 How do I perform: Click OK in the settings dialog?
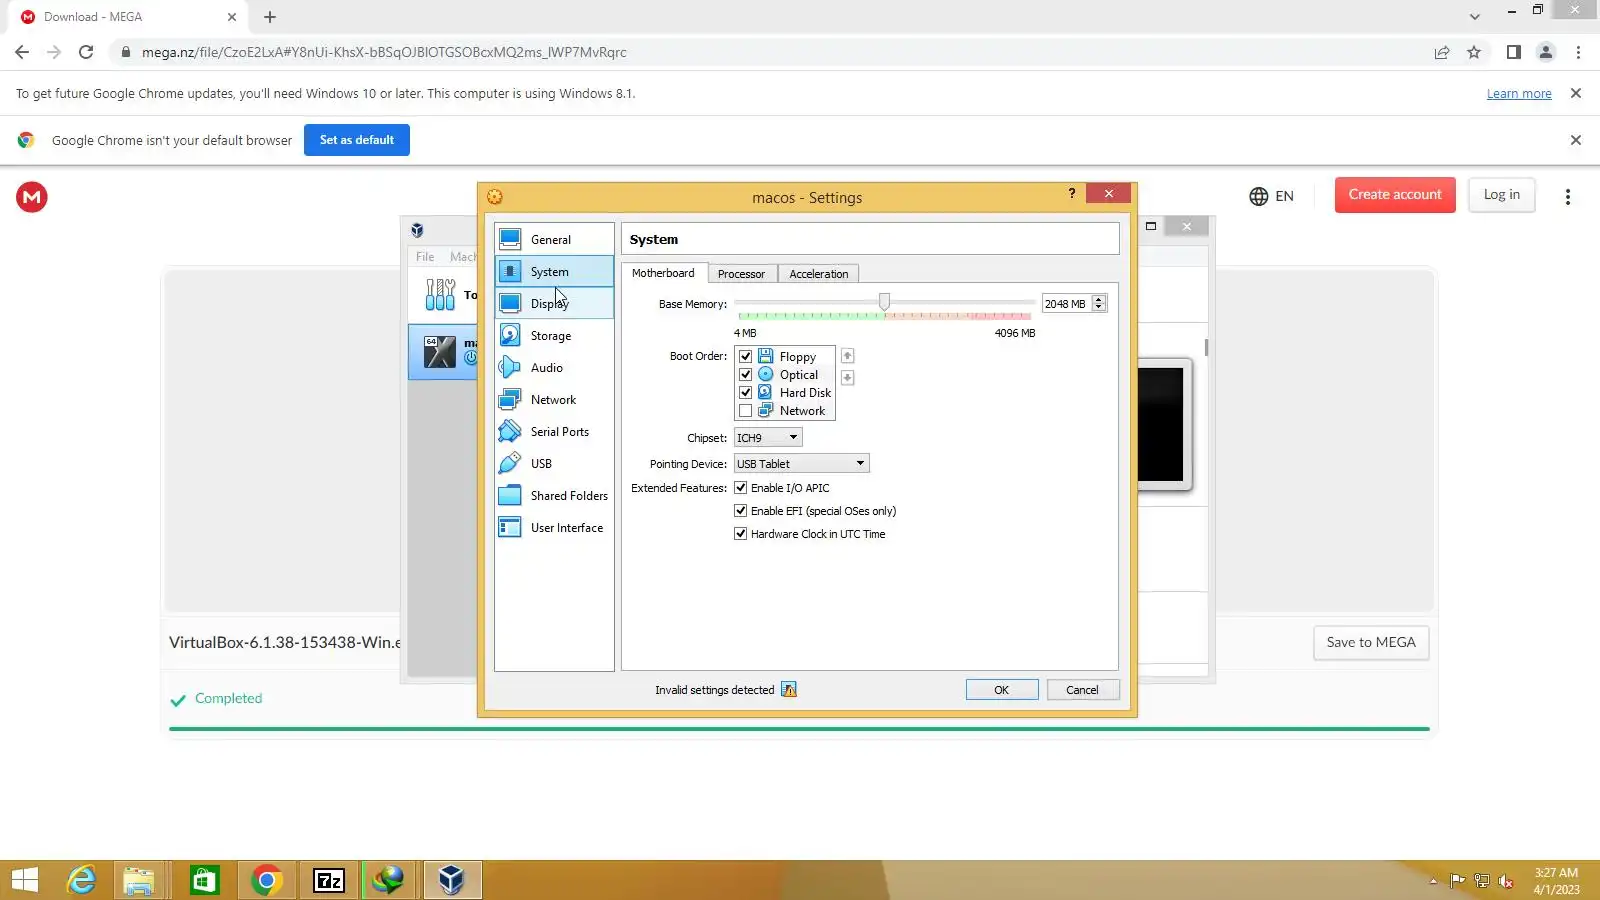click(1002, 689)
